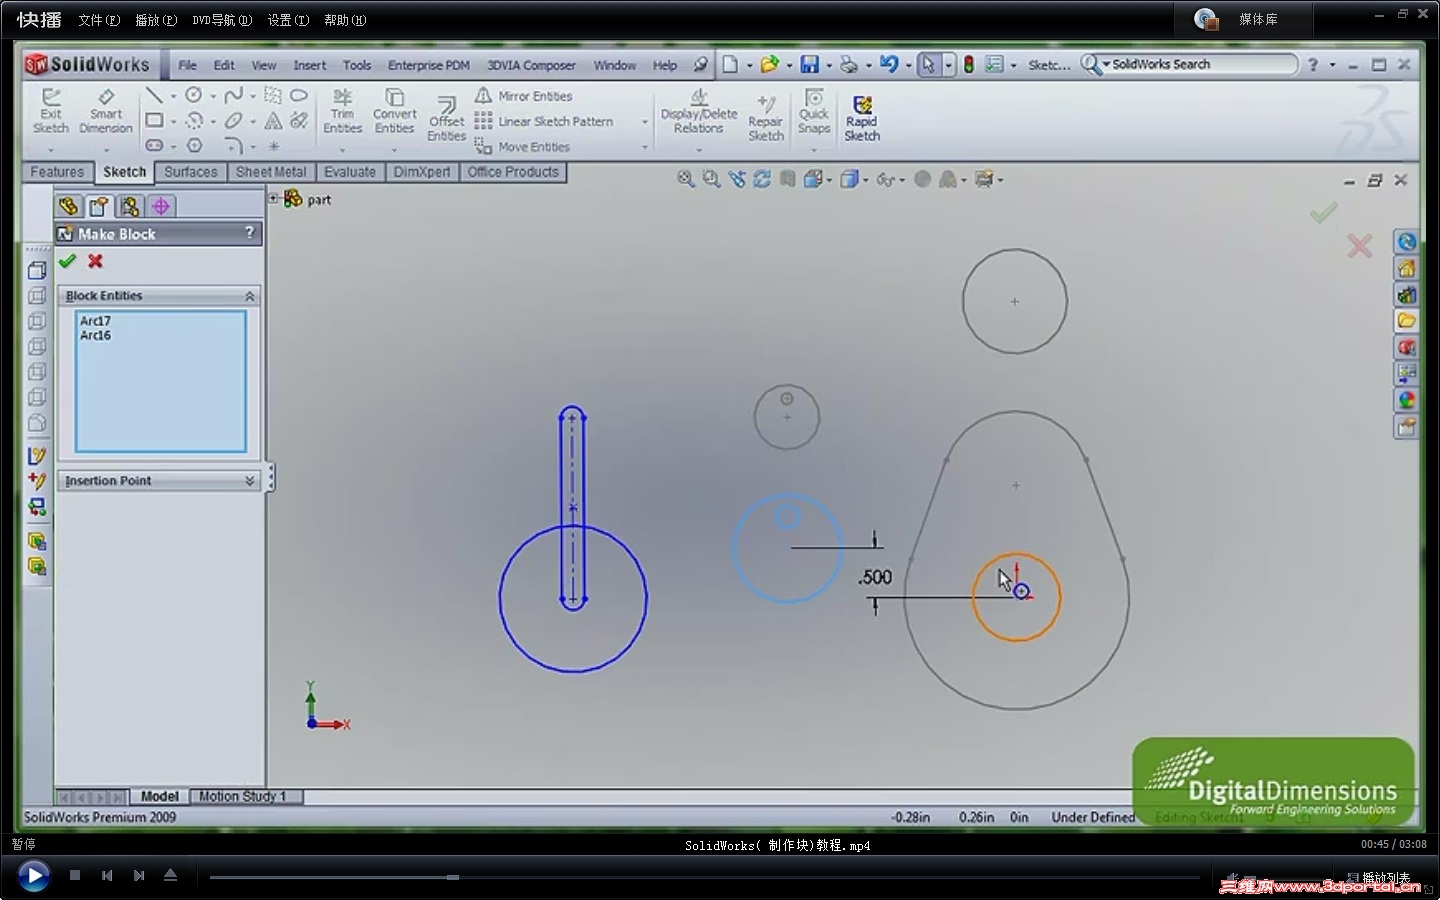Open the File menu
Viewport: 1440px width, 900px height.
click(x=188, y=65)
